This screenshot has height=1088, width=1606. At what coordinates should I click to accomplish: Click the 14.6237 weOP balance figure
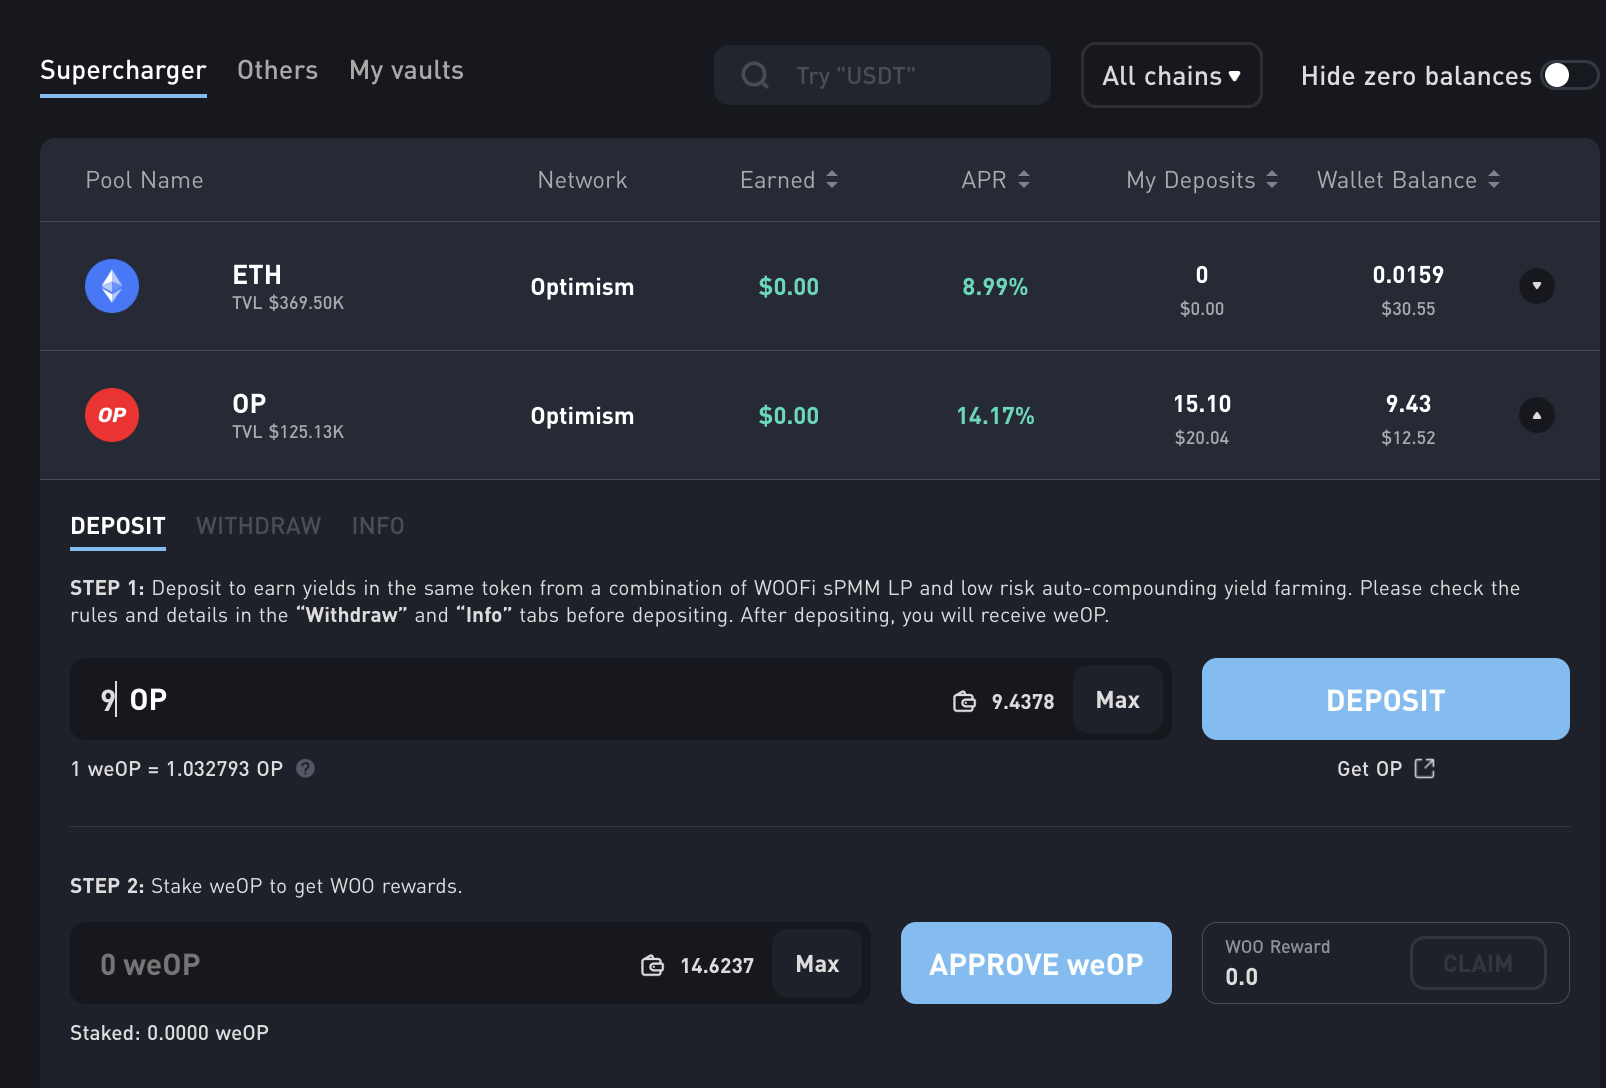tap(717, 966)
